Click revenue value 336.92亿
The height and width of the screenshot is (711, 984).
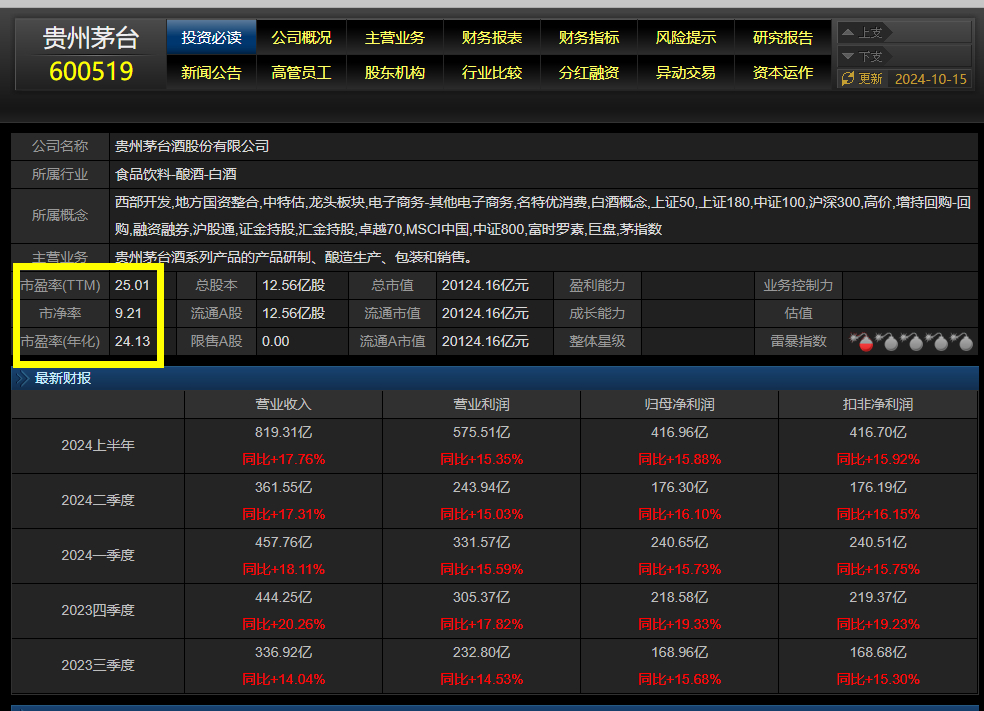[284, 653]
